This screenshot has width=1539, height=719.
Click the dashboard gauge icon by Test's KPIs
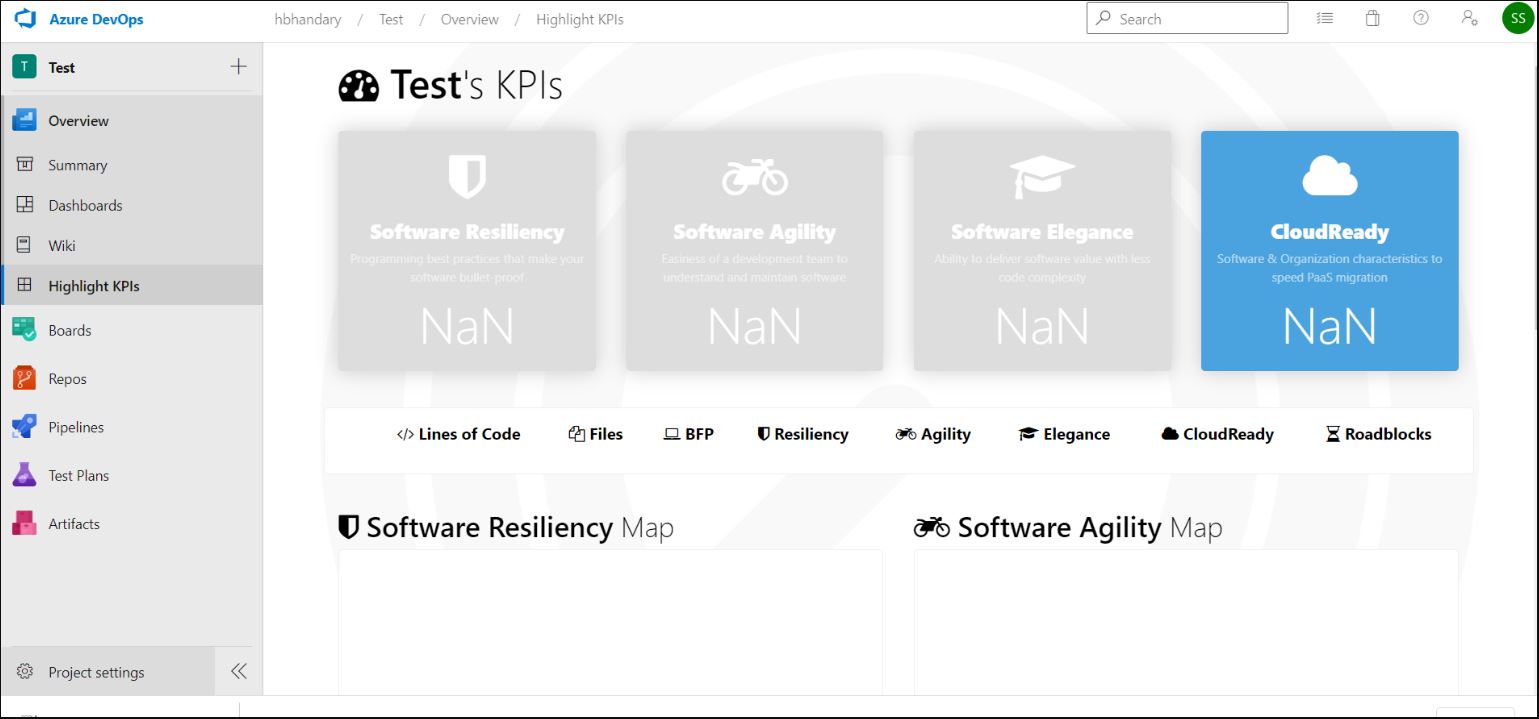pos(359,86)
